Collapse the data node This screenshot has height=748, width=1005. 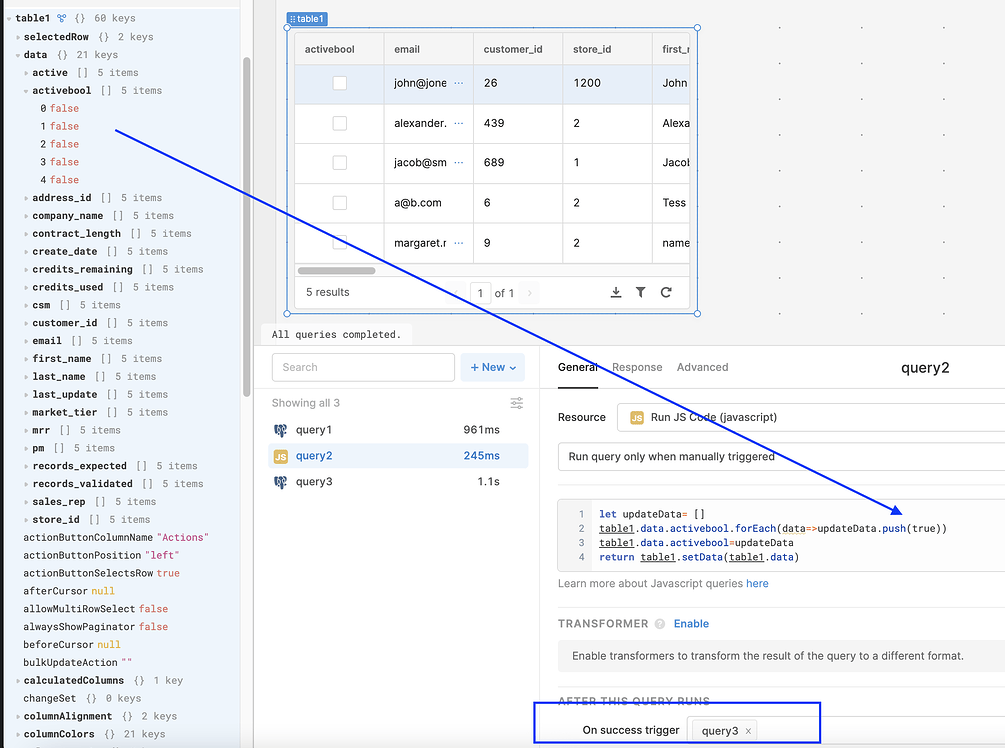[18, 55]
